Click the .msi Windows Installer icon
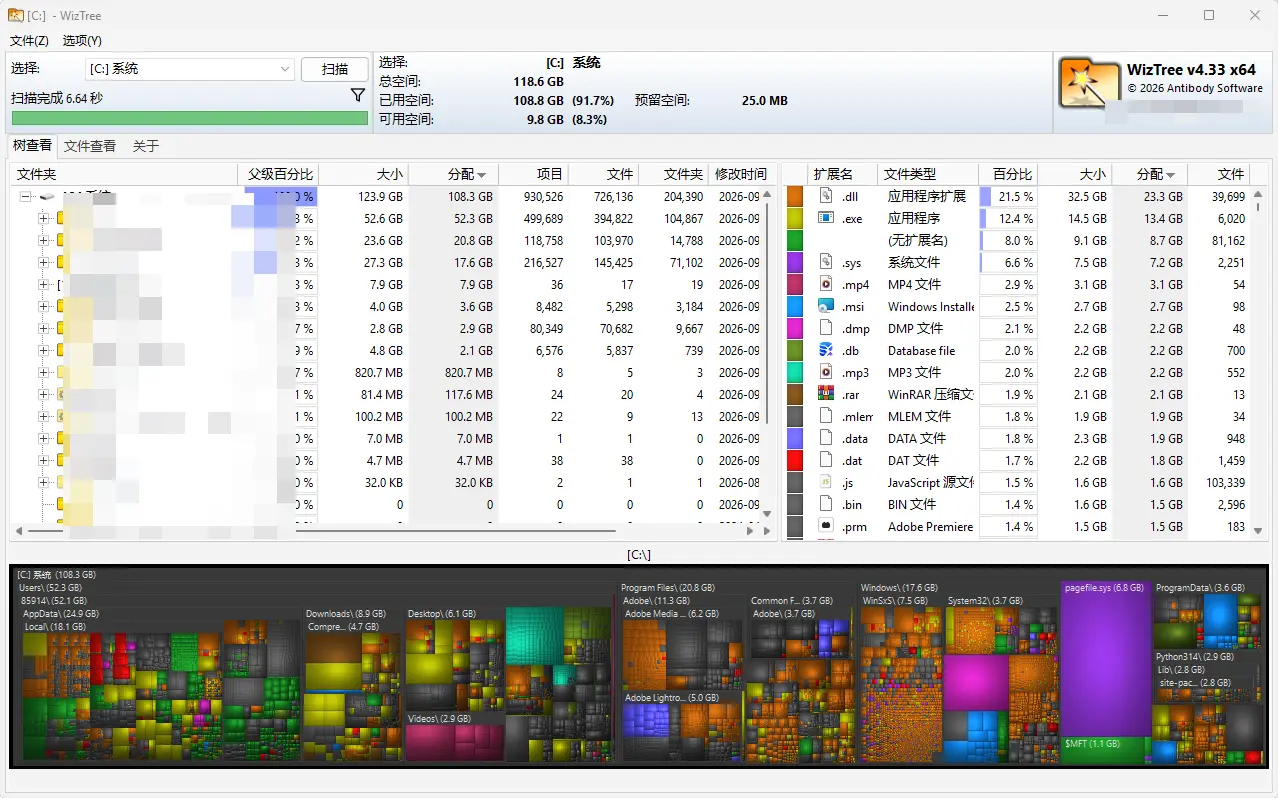 tap(826, 306)
